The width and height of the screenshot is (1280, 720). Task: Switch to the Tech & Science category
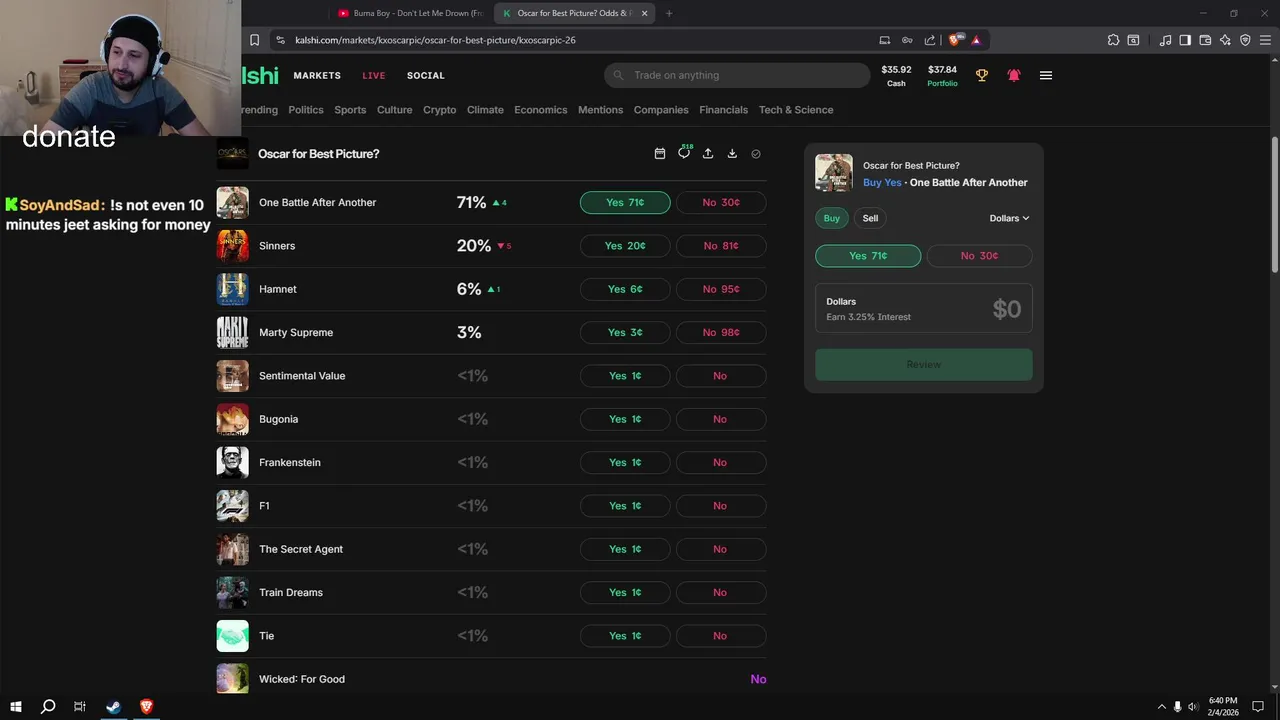click(796, 110)
